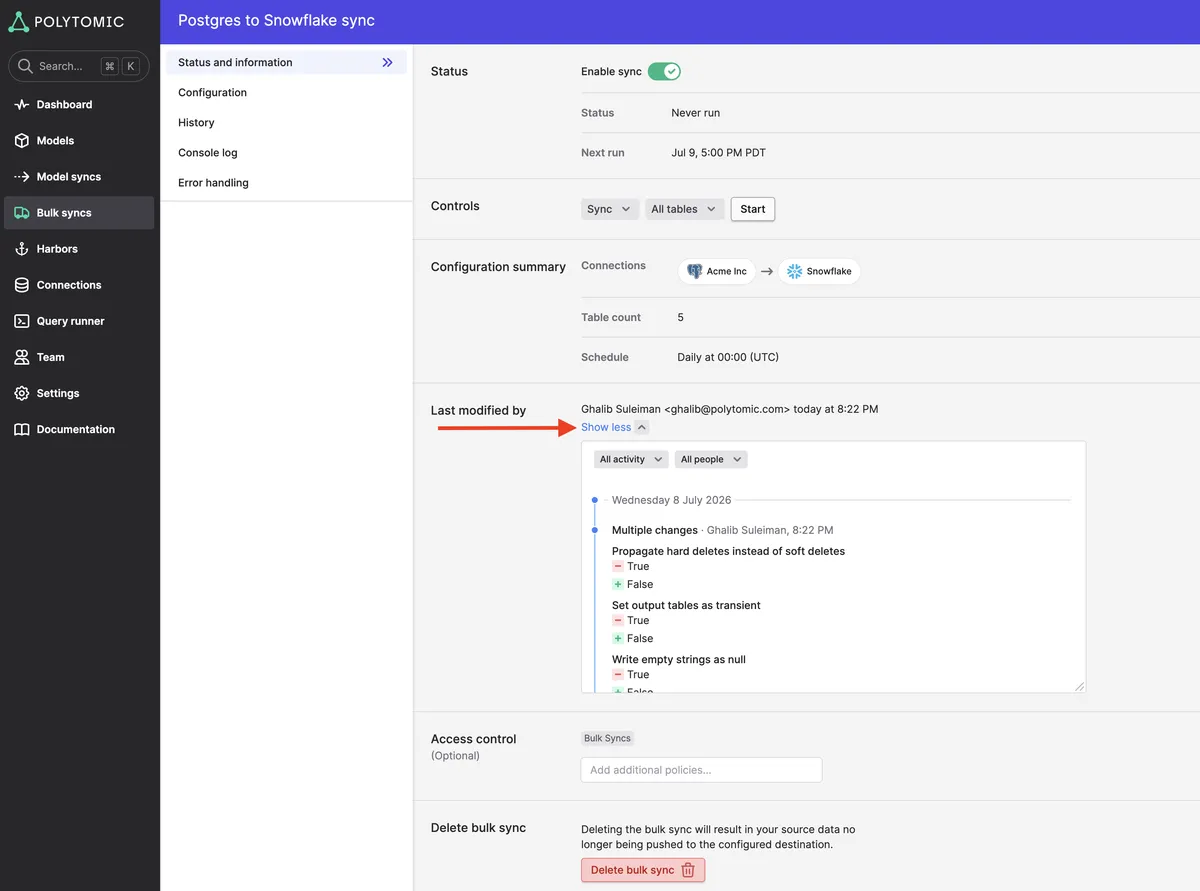The width and height of the screenshot is (1200, 891).
Task: Click the Harbors anchor icon
Action: 22,249
